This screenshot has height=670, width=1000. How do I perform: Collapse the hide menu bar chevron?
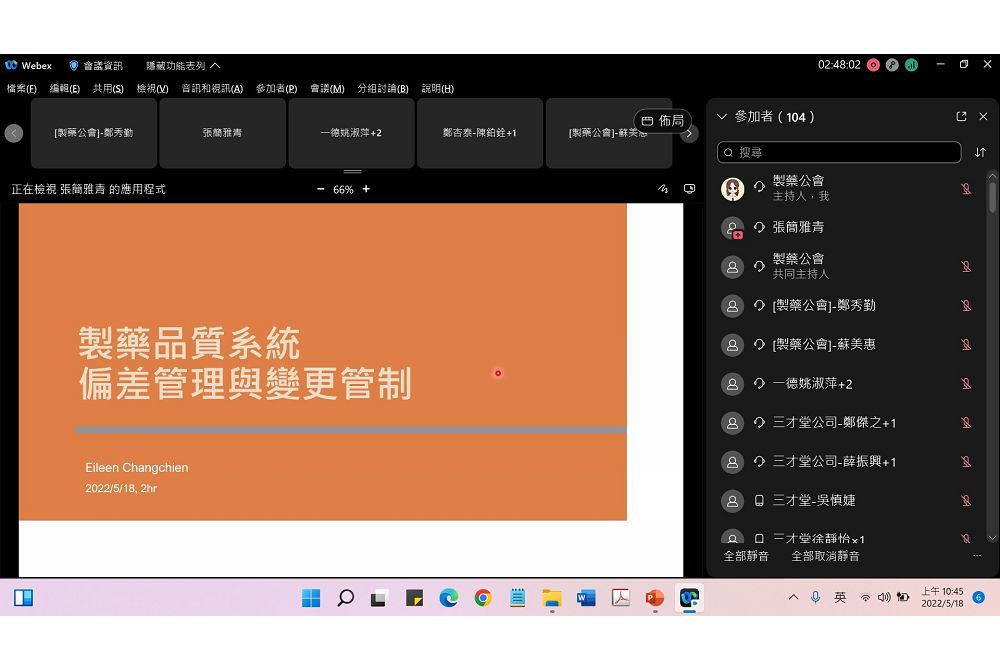pyautogui.click(x=216, y=66)
